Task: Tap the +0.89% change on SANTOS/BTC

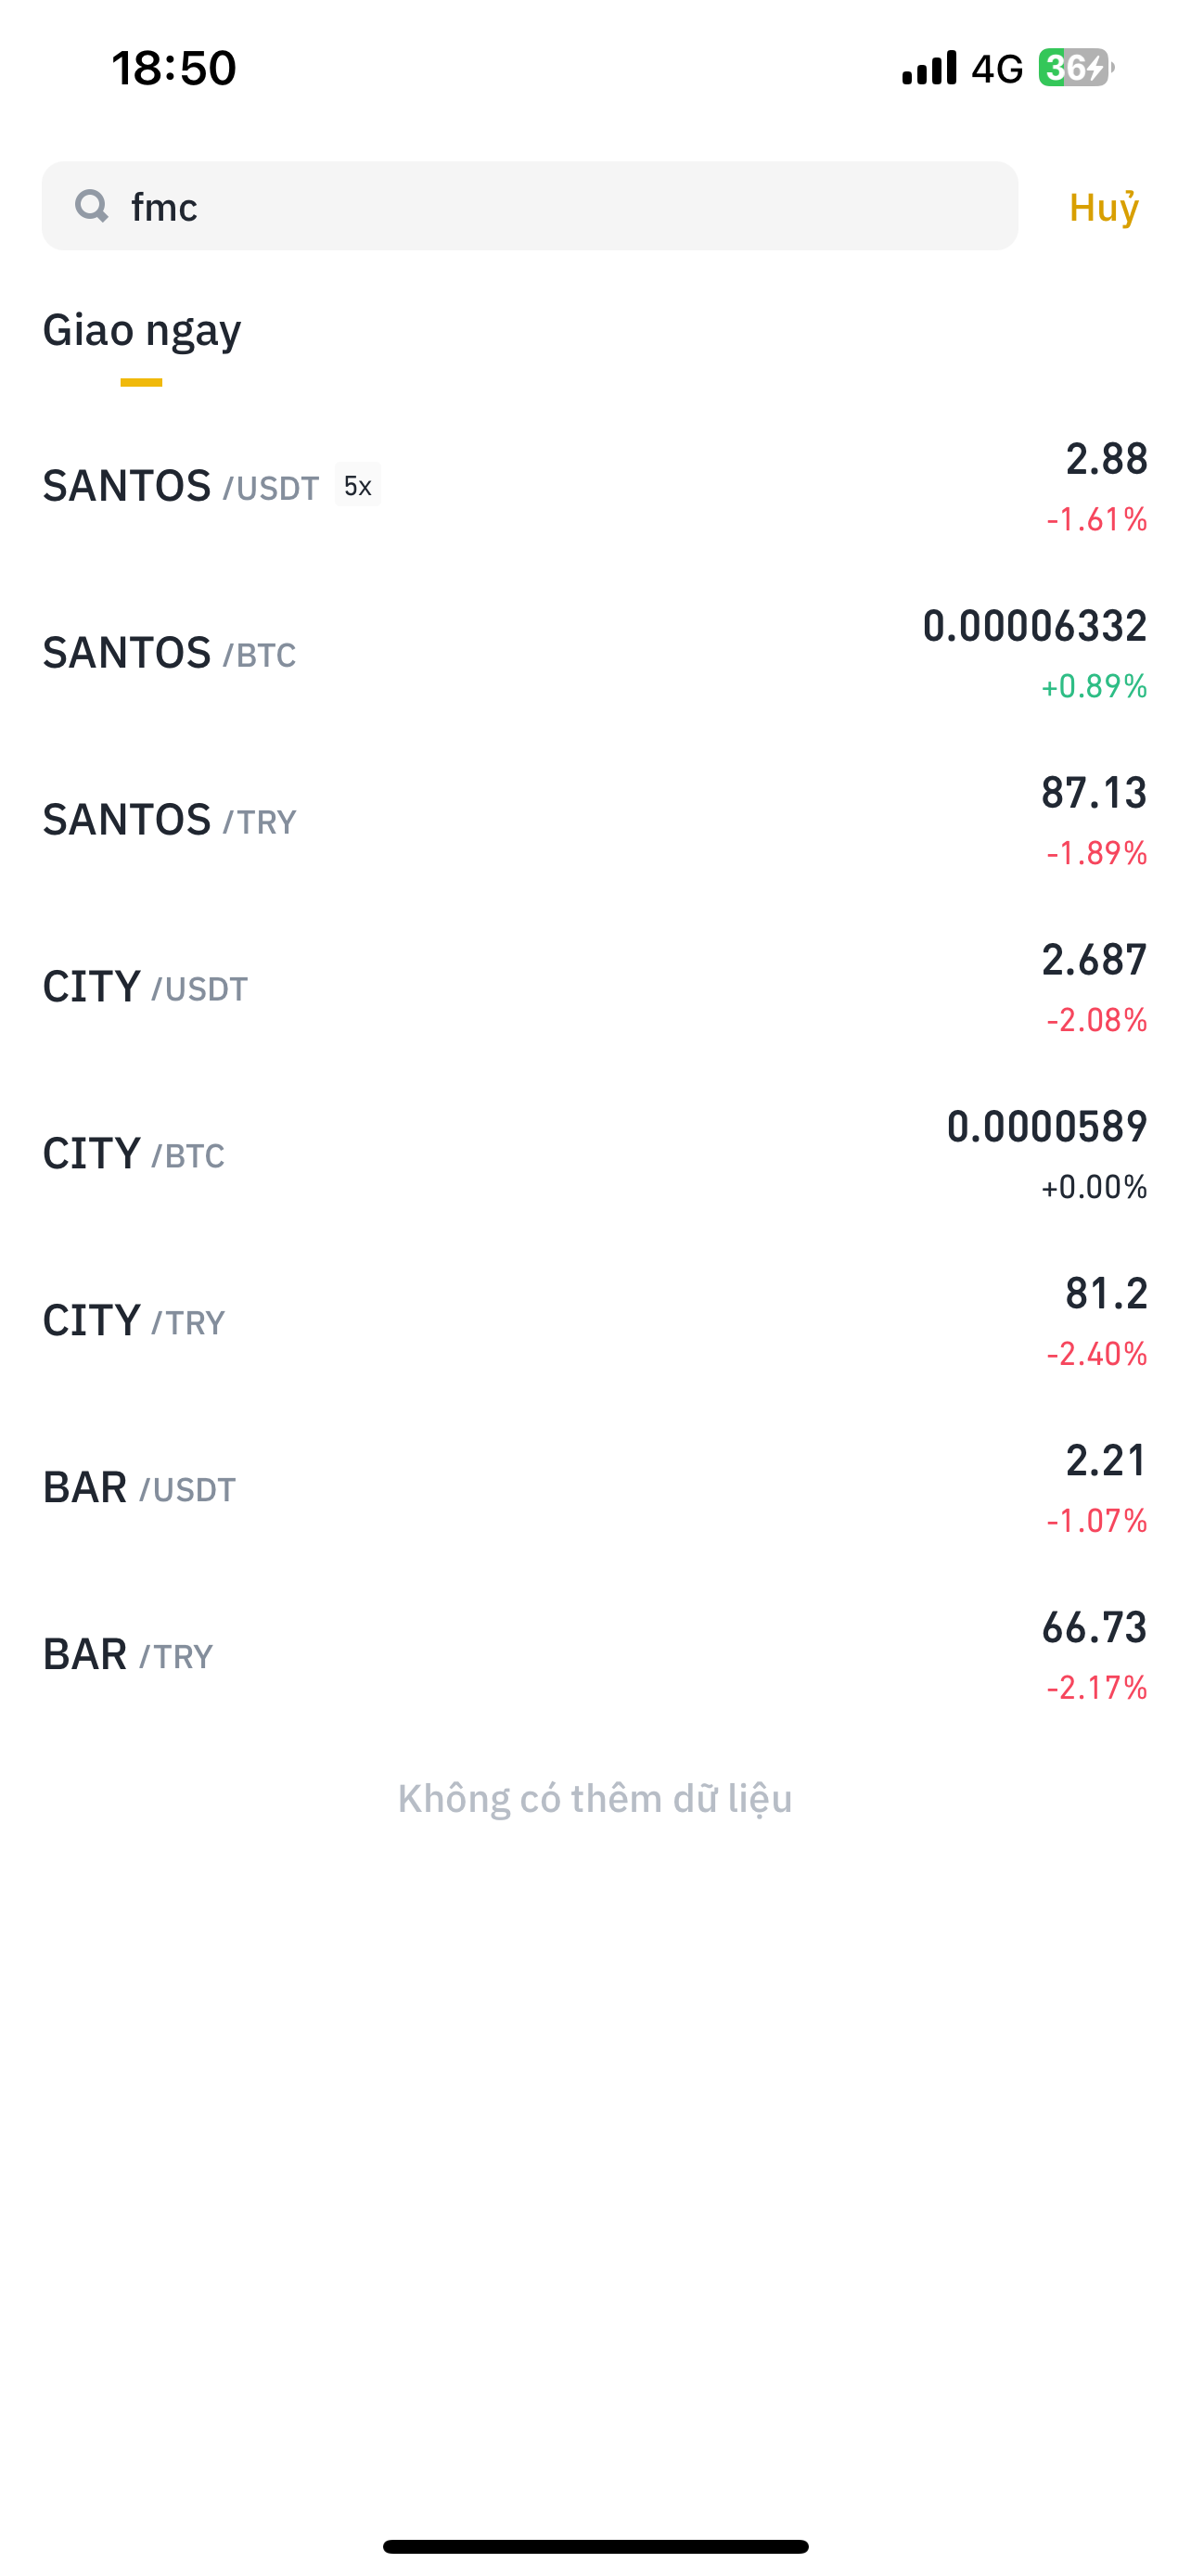Action: pos(1094,686)
